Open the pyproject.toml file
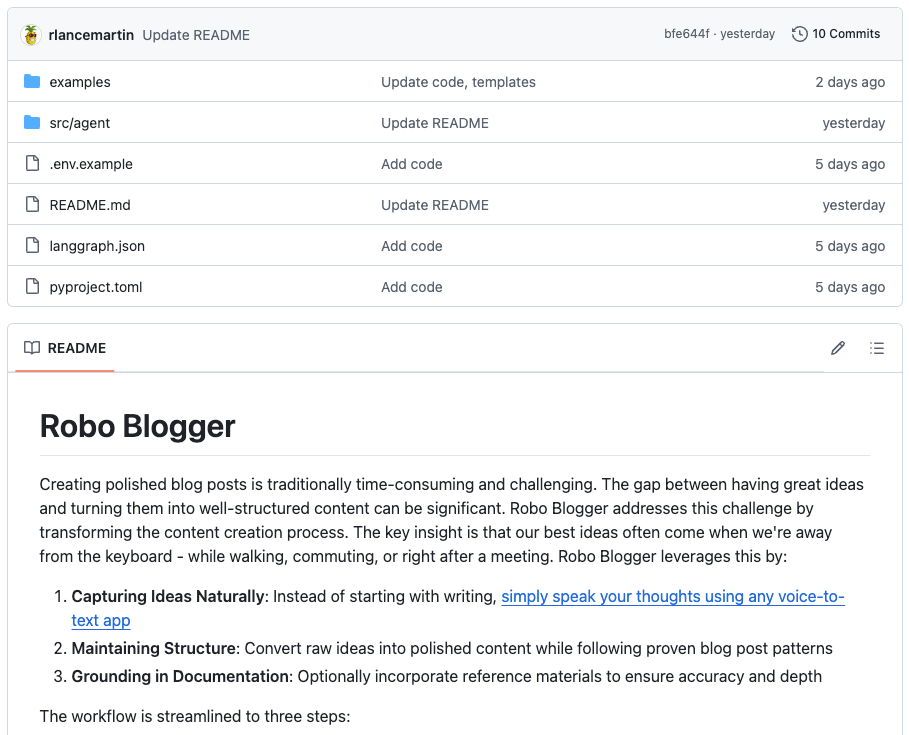The width and height of the screenshot is (909, 735). click(96, 287)
